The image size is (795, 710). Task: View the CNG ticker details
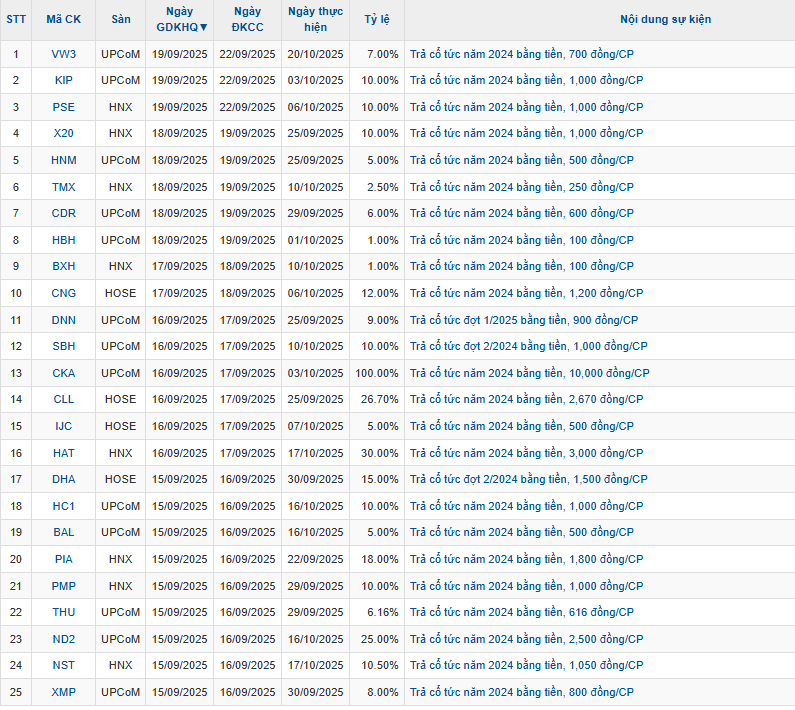click(x=64, y=293)
